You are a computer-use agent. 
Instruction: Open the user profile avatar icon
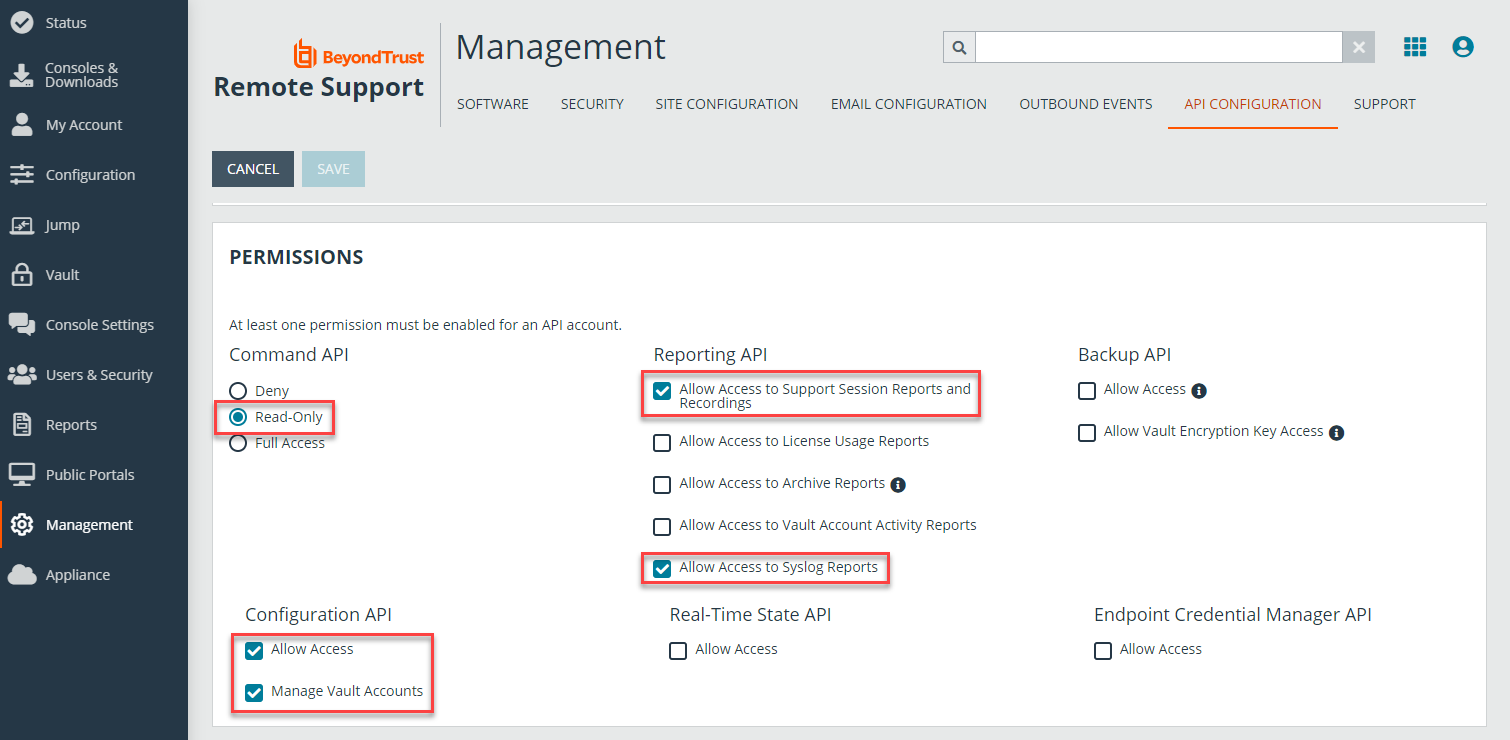coord(1462,47)
